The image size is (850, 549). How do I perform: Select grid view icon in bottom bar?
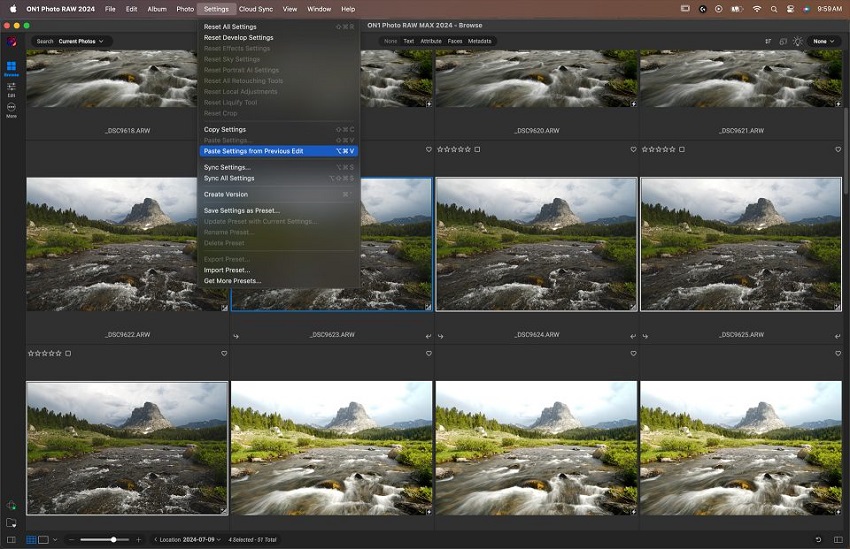point(31,539)
